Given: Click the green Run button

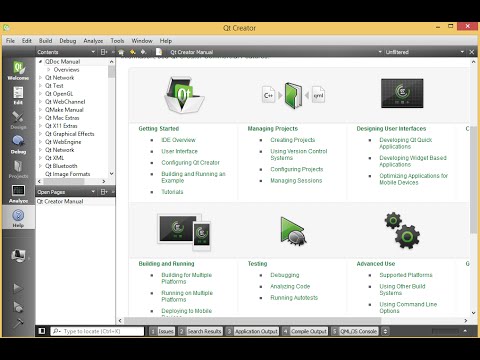Looking at the screenshot, I should (18, 288).
